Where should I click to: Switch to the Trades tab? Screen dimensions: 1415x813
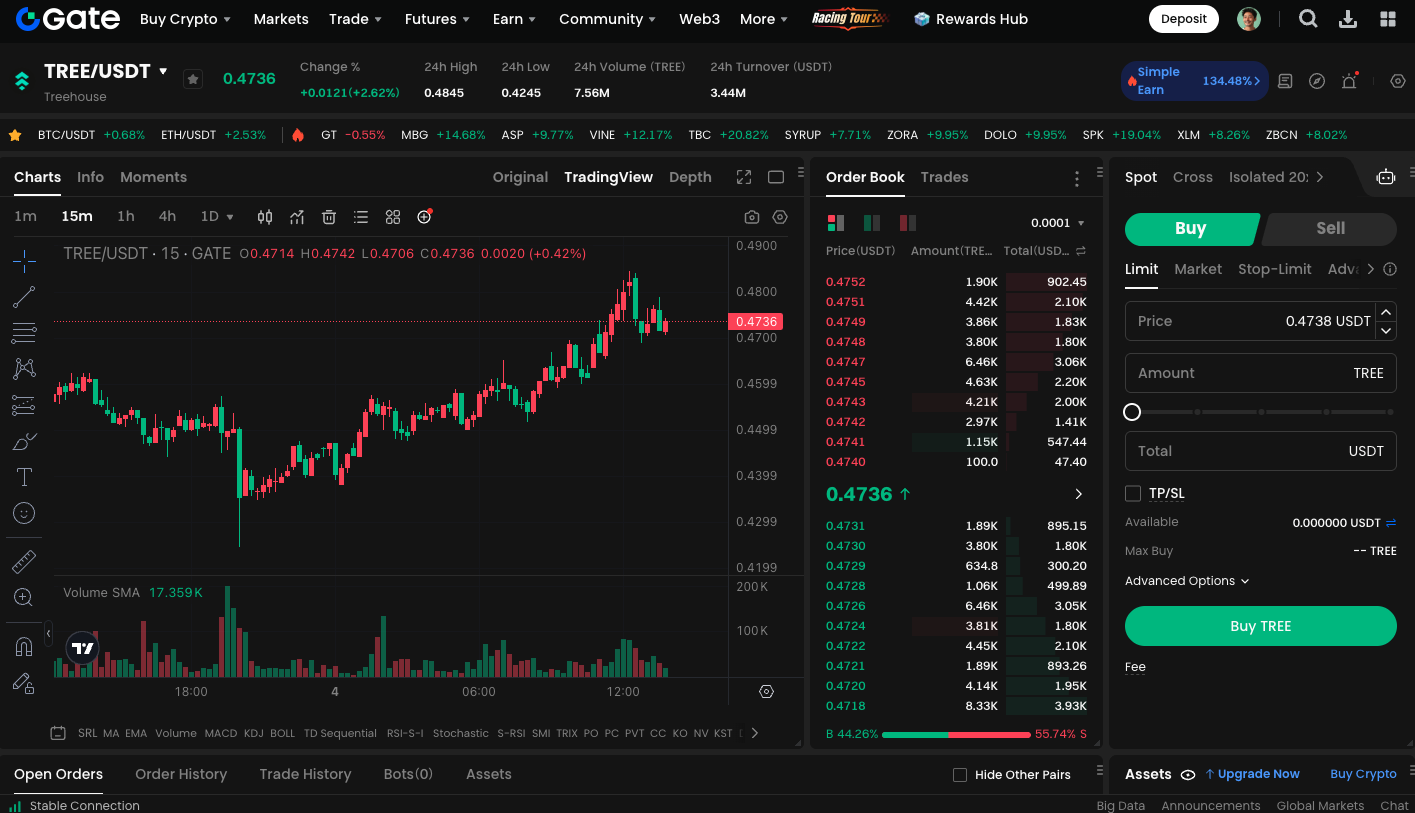click(945, 177)
